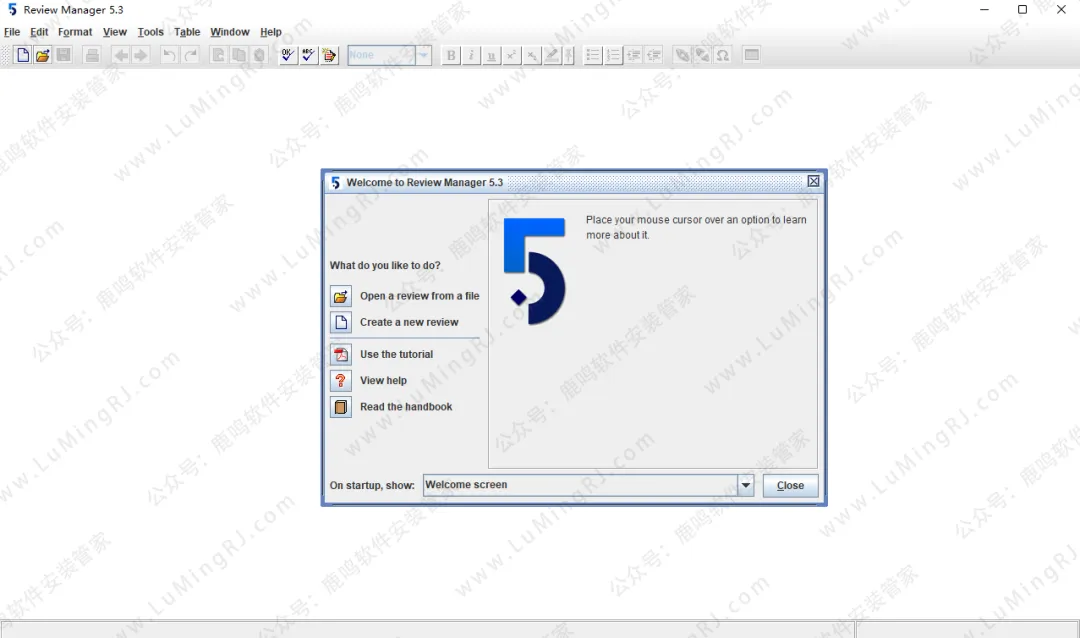Decrease indent using the toolbar icon

point(654,55)
